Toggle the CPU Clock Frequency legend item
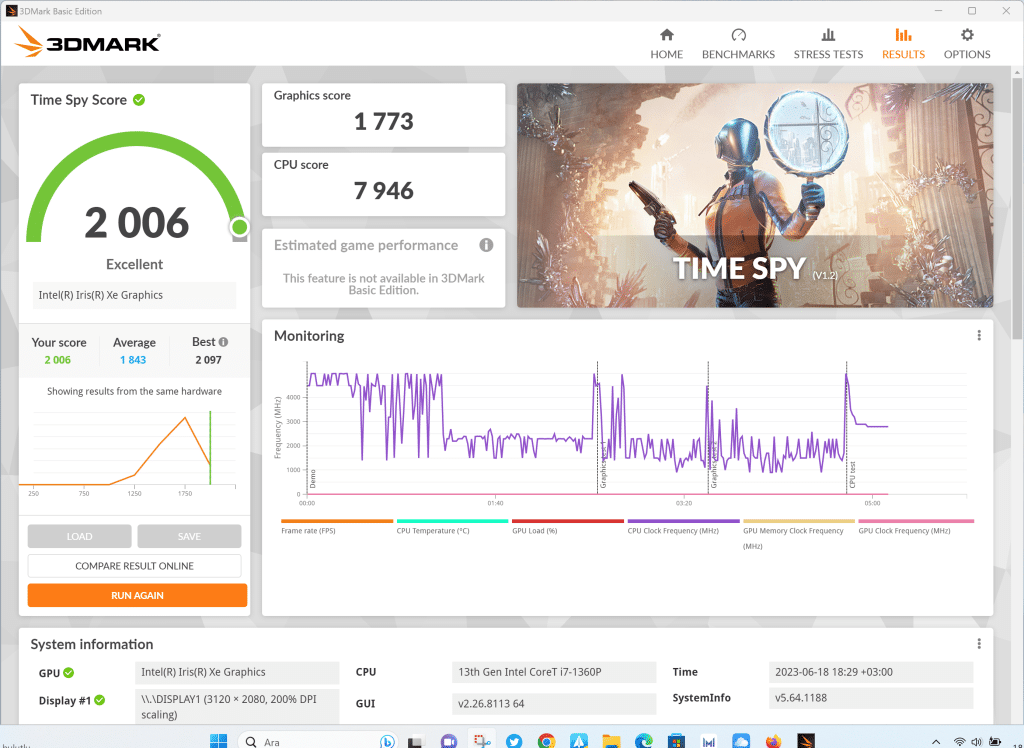The image size is (1024, 748). click(x=683, y=527)
